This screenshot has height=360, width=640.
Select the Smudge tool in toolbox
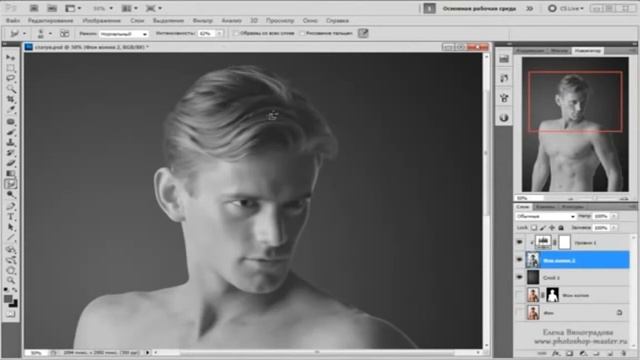[x=11, y=184]
